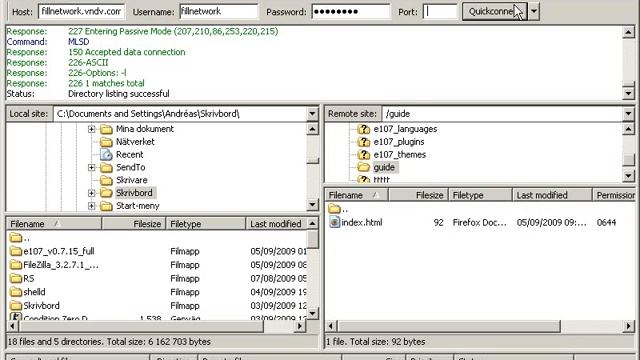Viewport: 640px width, 360px height.
Task: Sort remote files by Filename column
Action: (356, 195)
